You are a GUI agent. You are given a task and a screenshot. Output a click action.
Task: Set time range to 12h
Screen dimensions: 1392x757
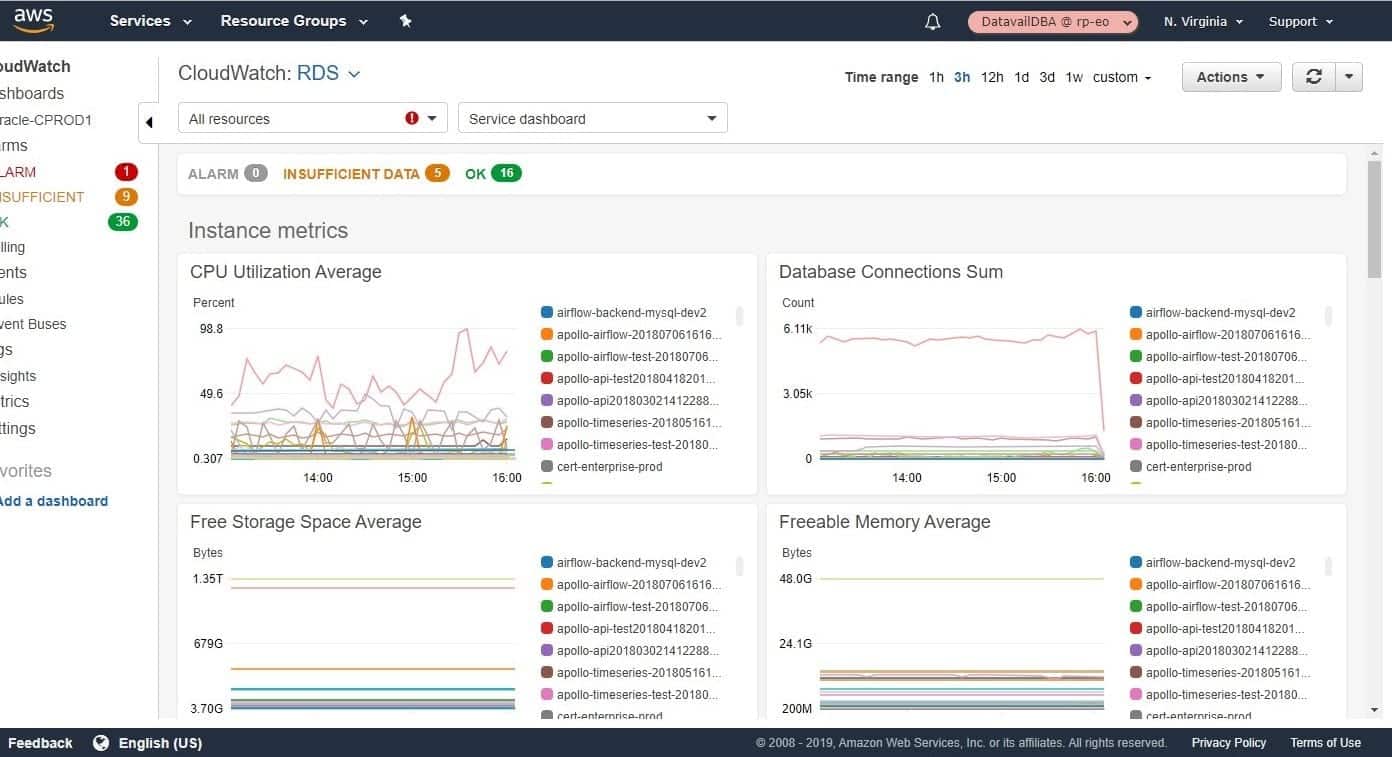992,77
